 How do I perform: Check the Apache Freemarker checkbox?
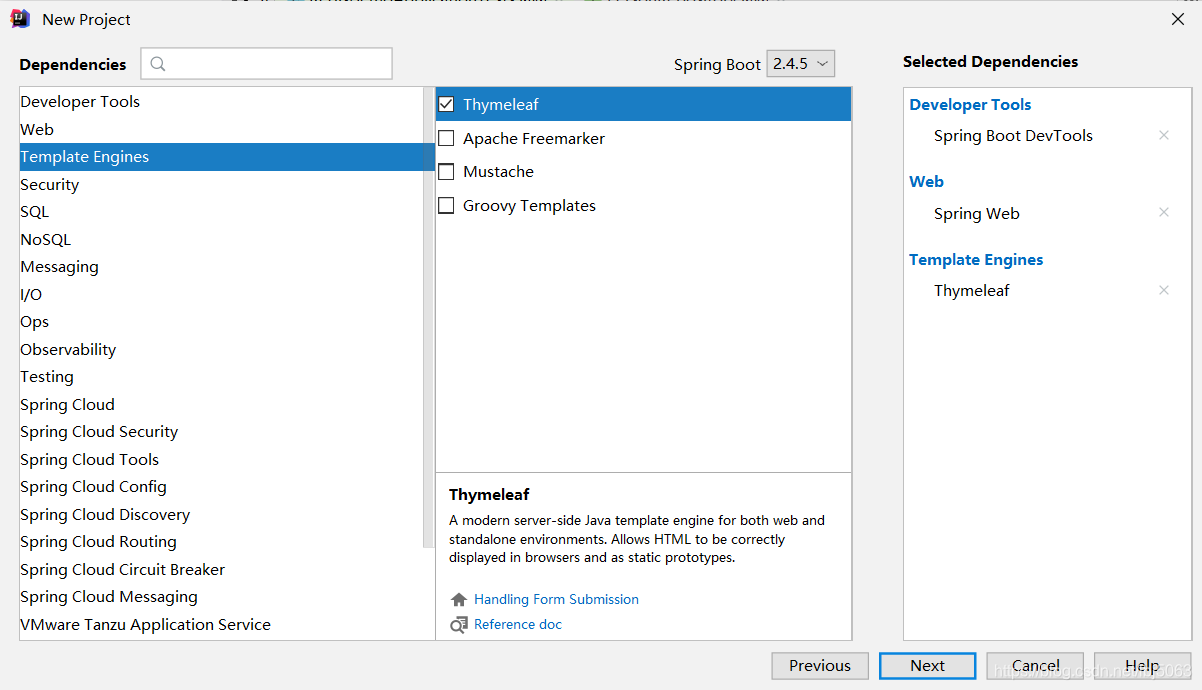pyautogui.click(x=447, y=138)
